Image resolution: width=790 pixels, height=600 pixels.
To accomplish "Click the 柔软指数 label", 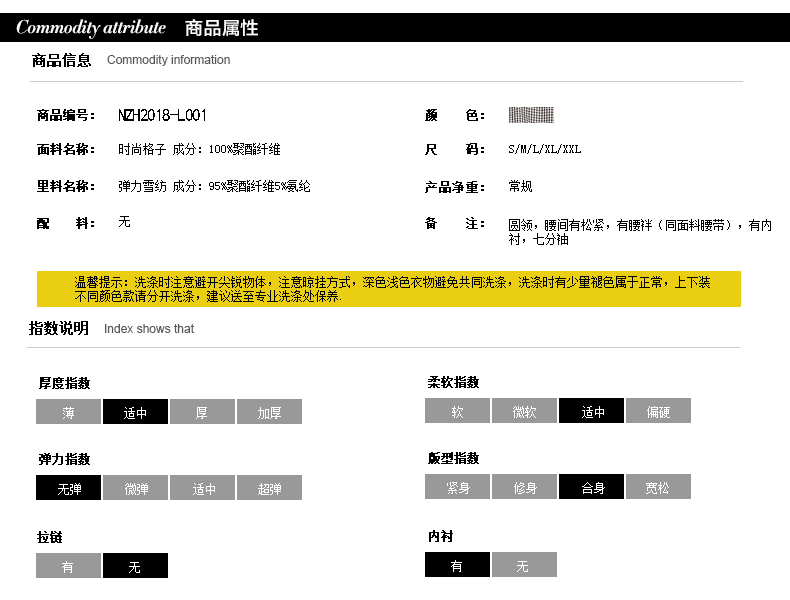I will pyautogui.click(x=453, y=382).
